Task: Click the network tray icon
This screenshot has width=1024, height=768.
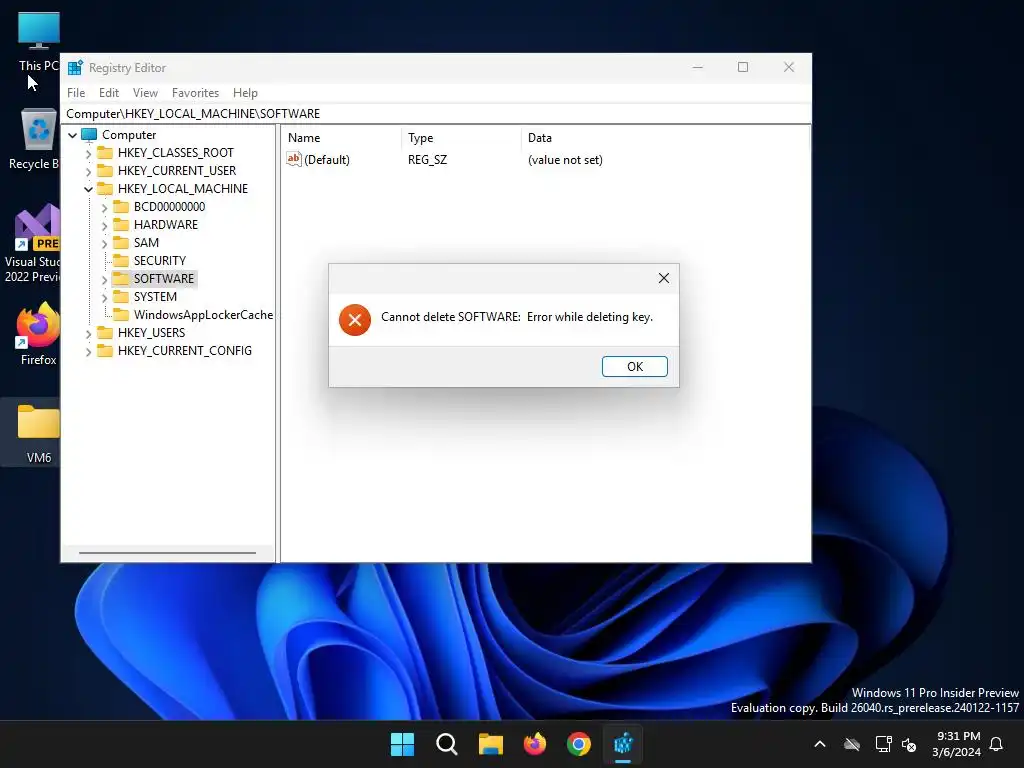Action: (883, 744)
